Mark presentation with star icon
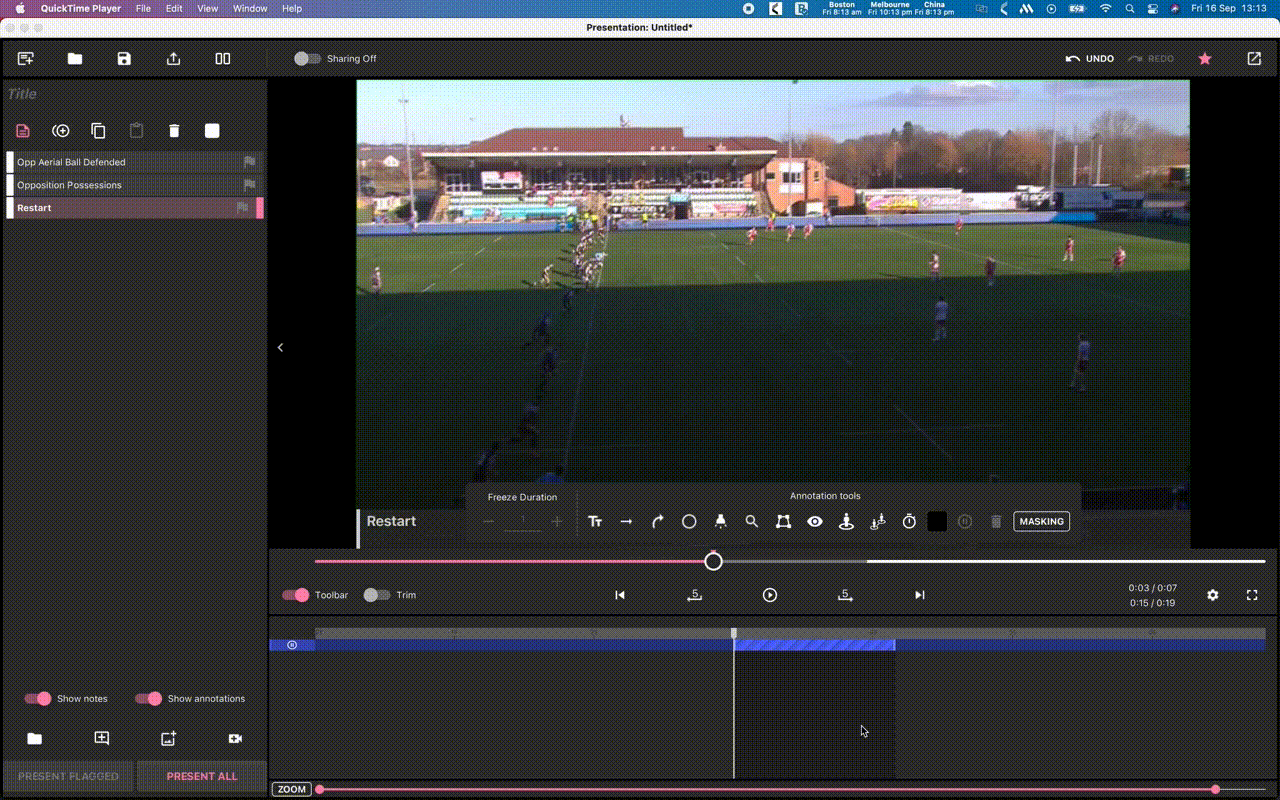The height and width of the screenshot is (800, 1280). (x=1205, y=59)
